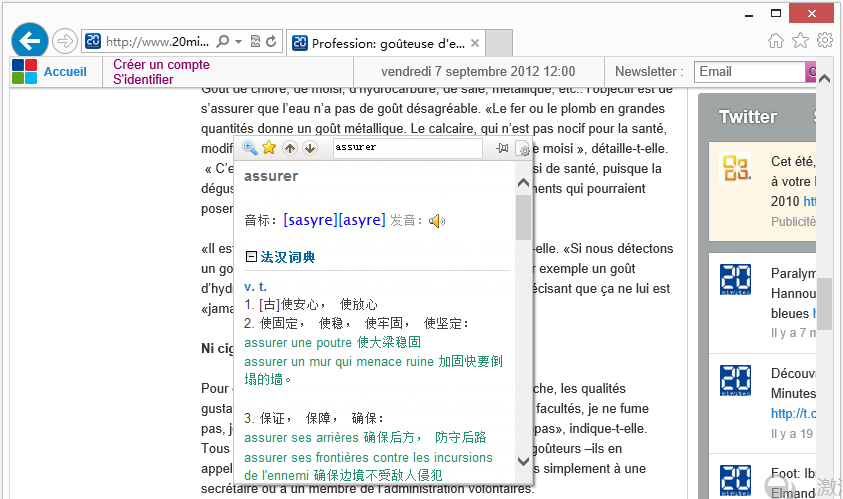Click the Créer un compte link
843x499 pixels.
(161, 65)
